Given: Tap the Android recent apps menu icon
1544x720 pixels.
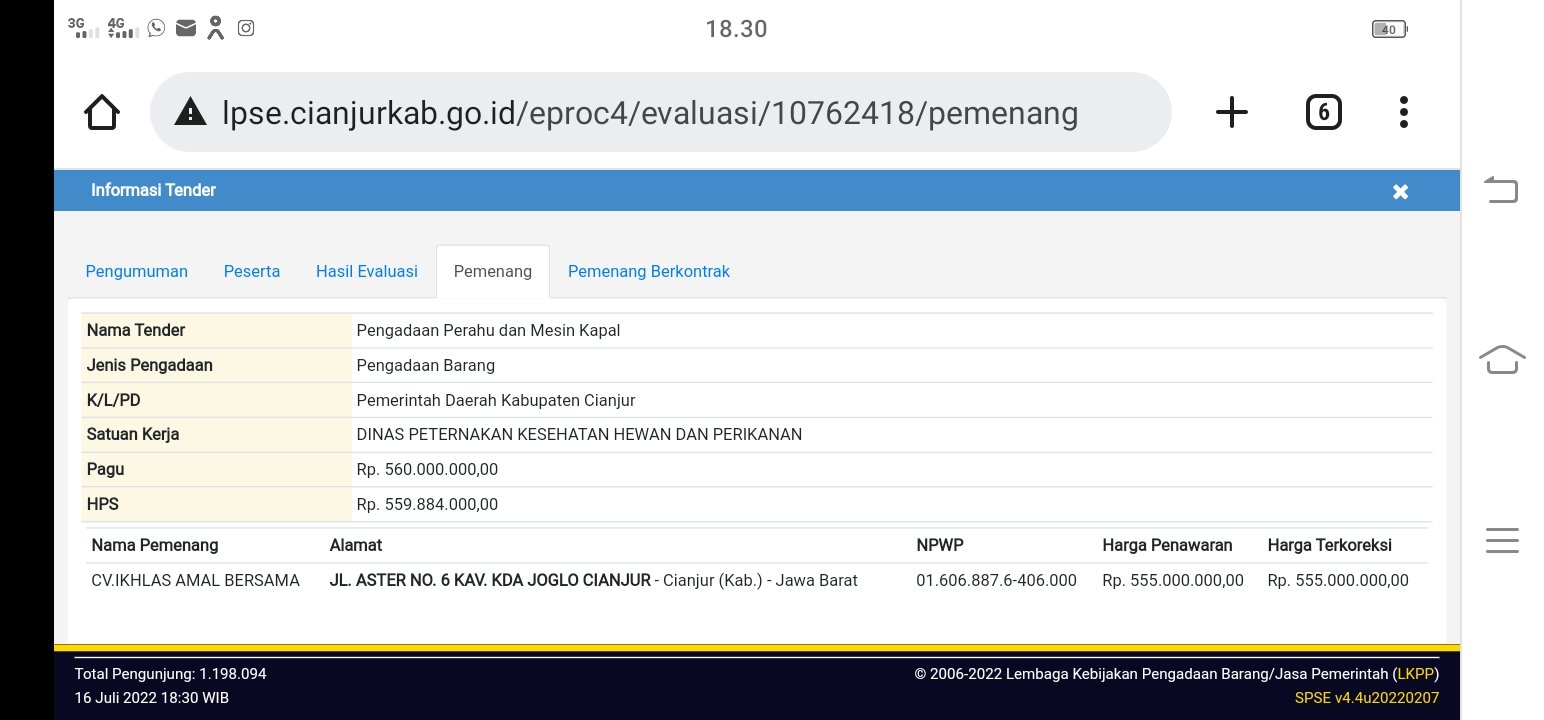Looking at the screenshot, I should click(1501, 540).
